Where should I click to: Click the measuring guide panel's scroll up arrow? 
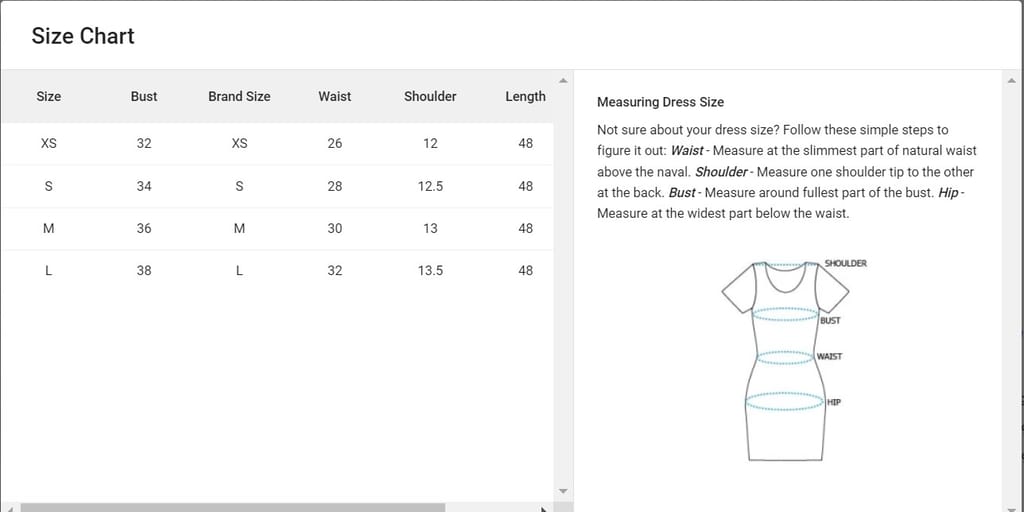pos(1011,80)
